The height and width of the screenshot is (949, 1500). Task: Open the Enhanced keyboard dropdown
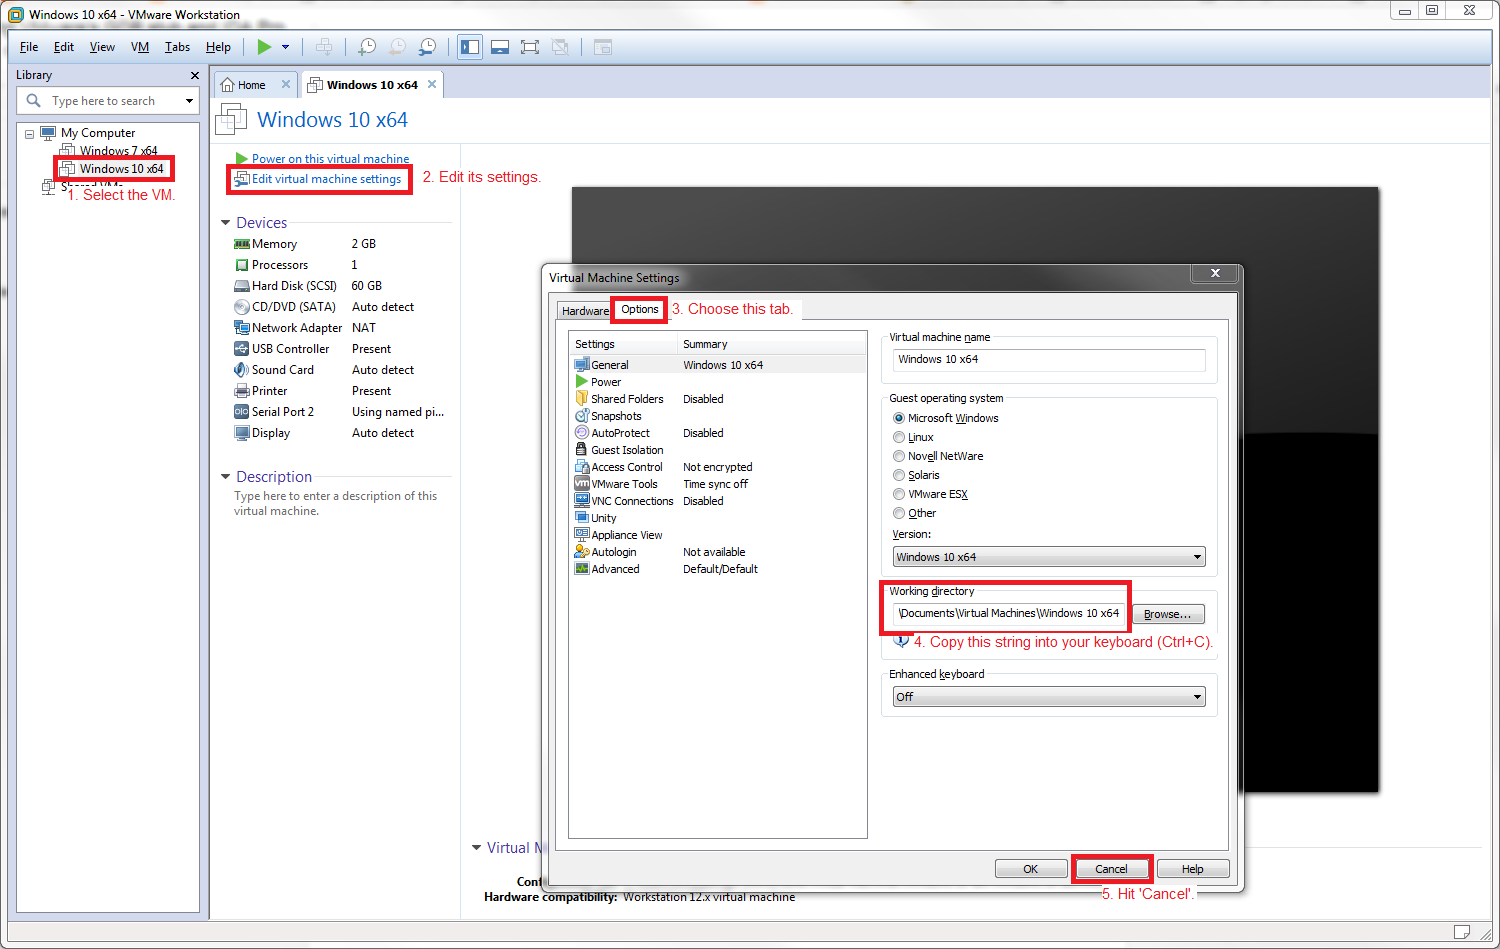tap(1049, 697)
